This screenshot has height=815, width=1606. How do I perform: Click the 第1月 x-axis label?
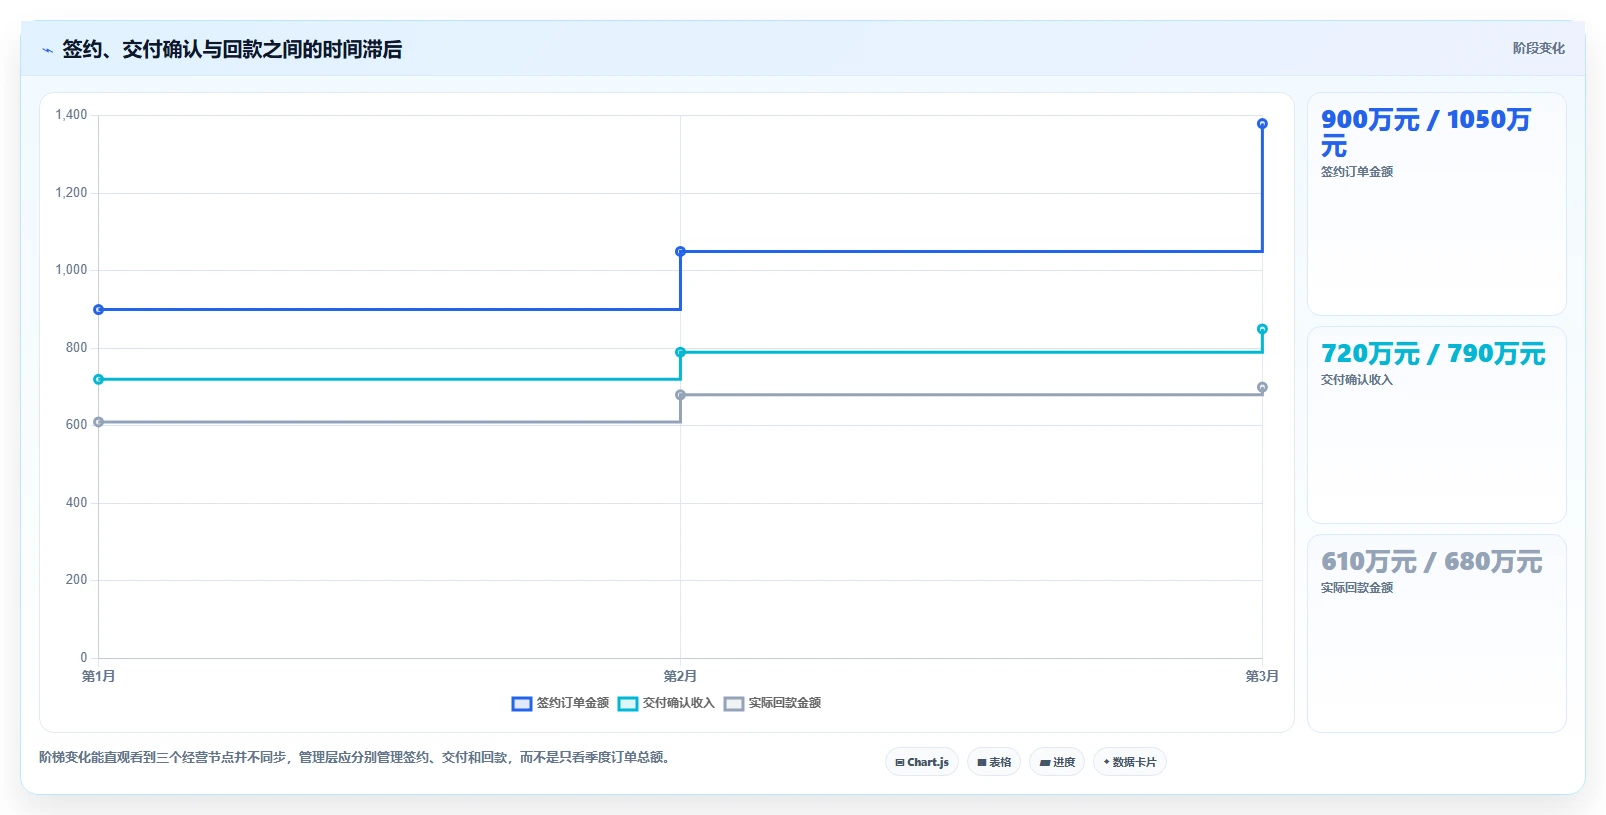tap(98, 677)
